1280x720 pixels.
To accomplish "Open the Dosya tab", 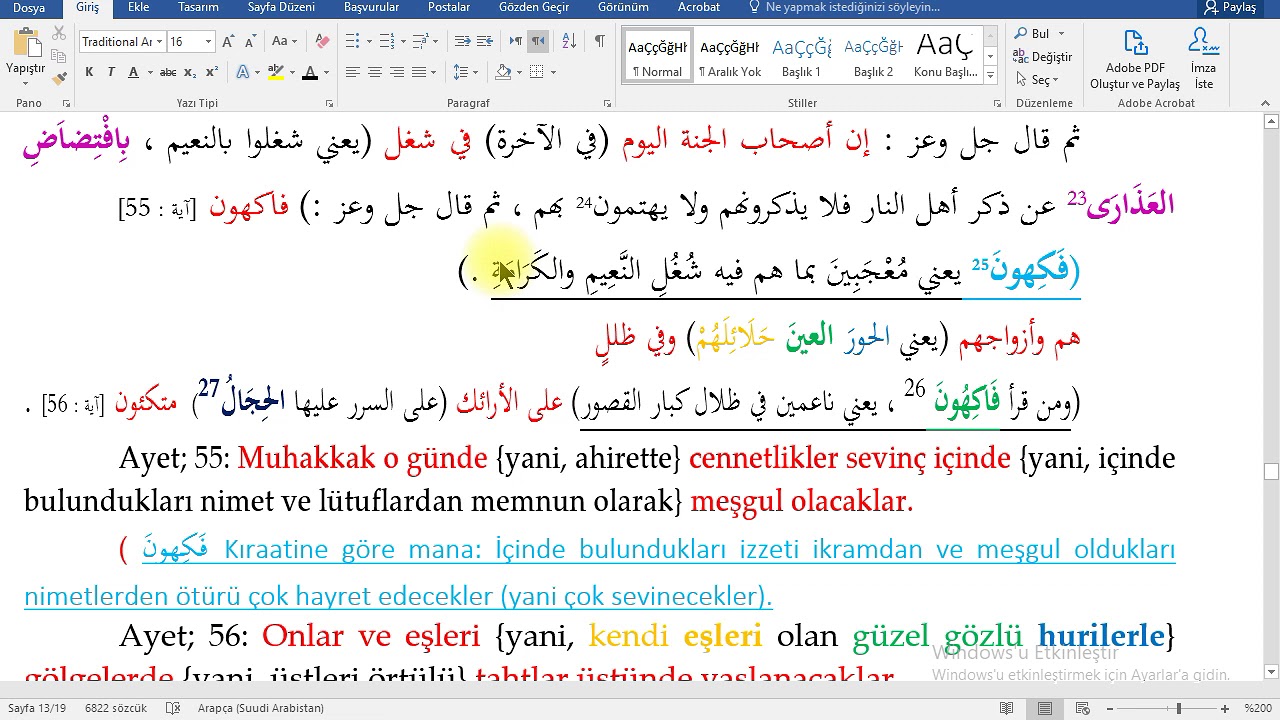I will [29, 7].
